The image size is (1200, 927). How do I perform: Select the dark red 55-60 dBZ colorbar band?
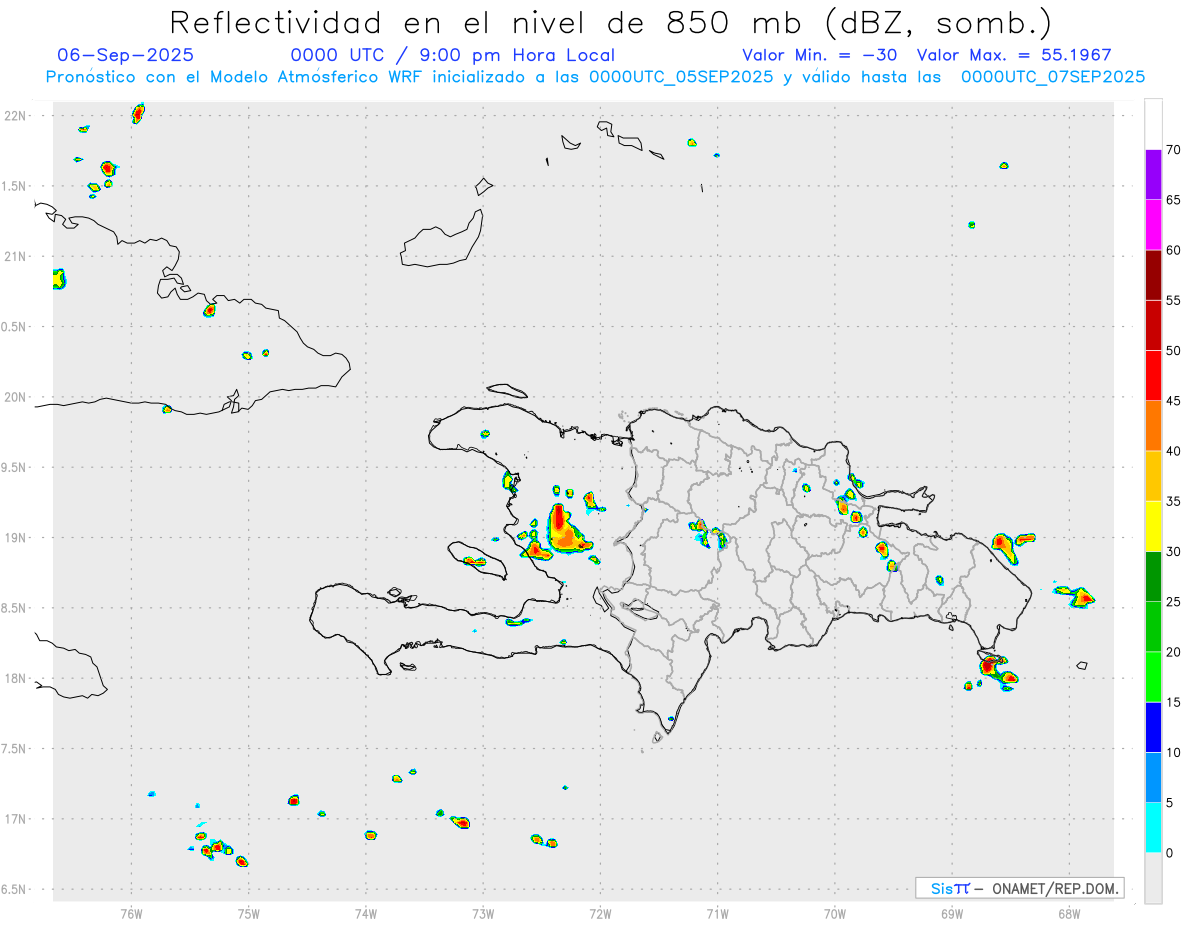1153,275
